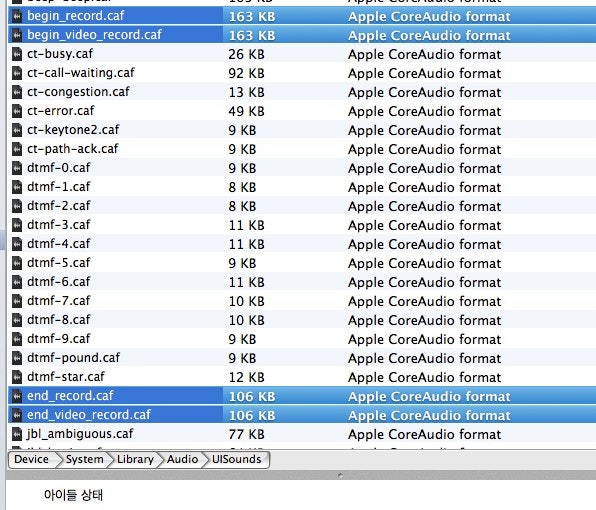Image resolution: width=596 pixels, height=510 pixels.
Task: Click the 92 KB size of ct-call-waiting.caf
Action: click(246, 73)
